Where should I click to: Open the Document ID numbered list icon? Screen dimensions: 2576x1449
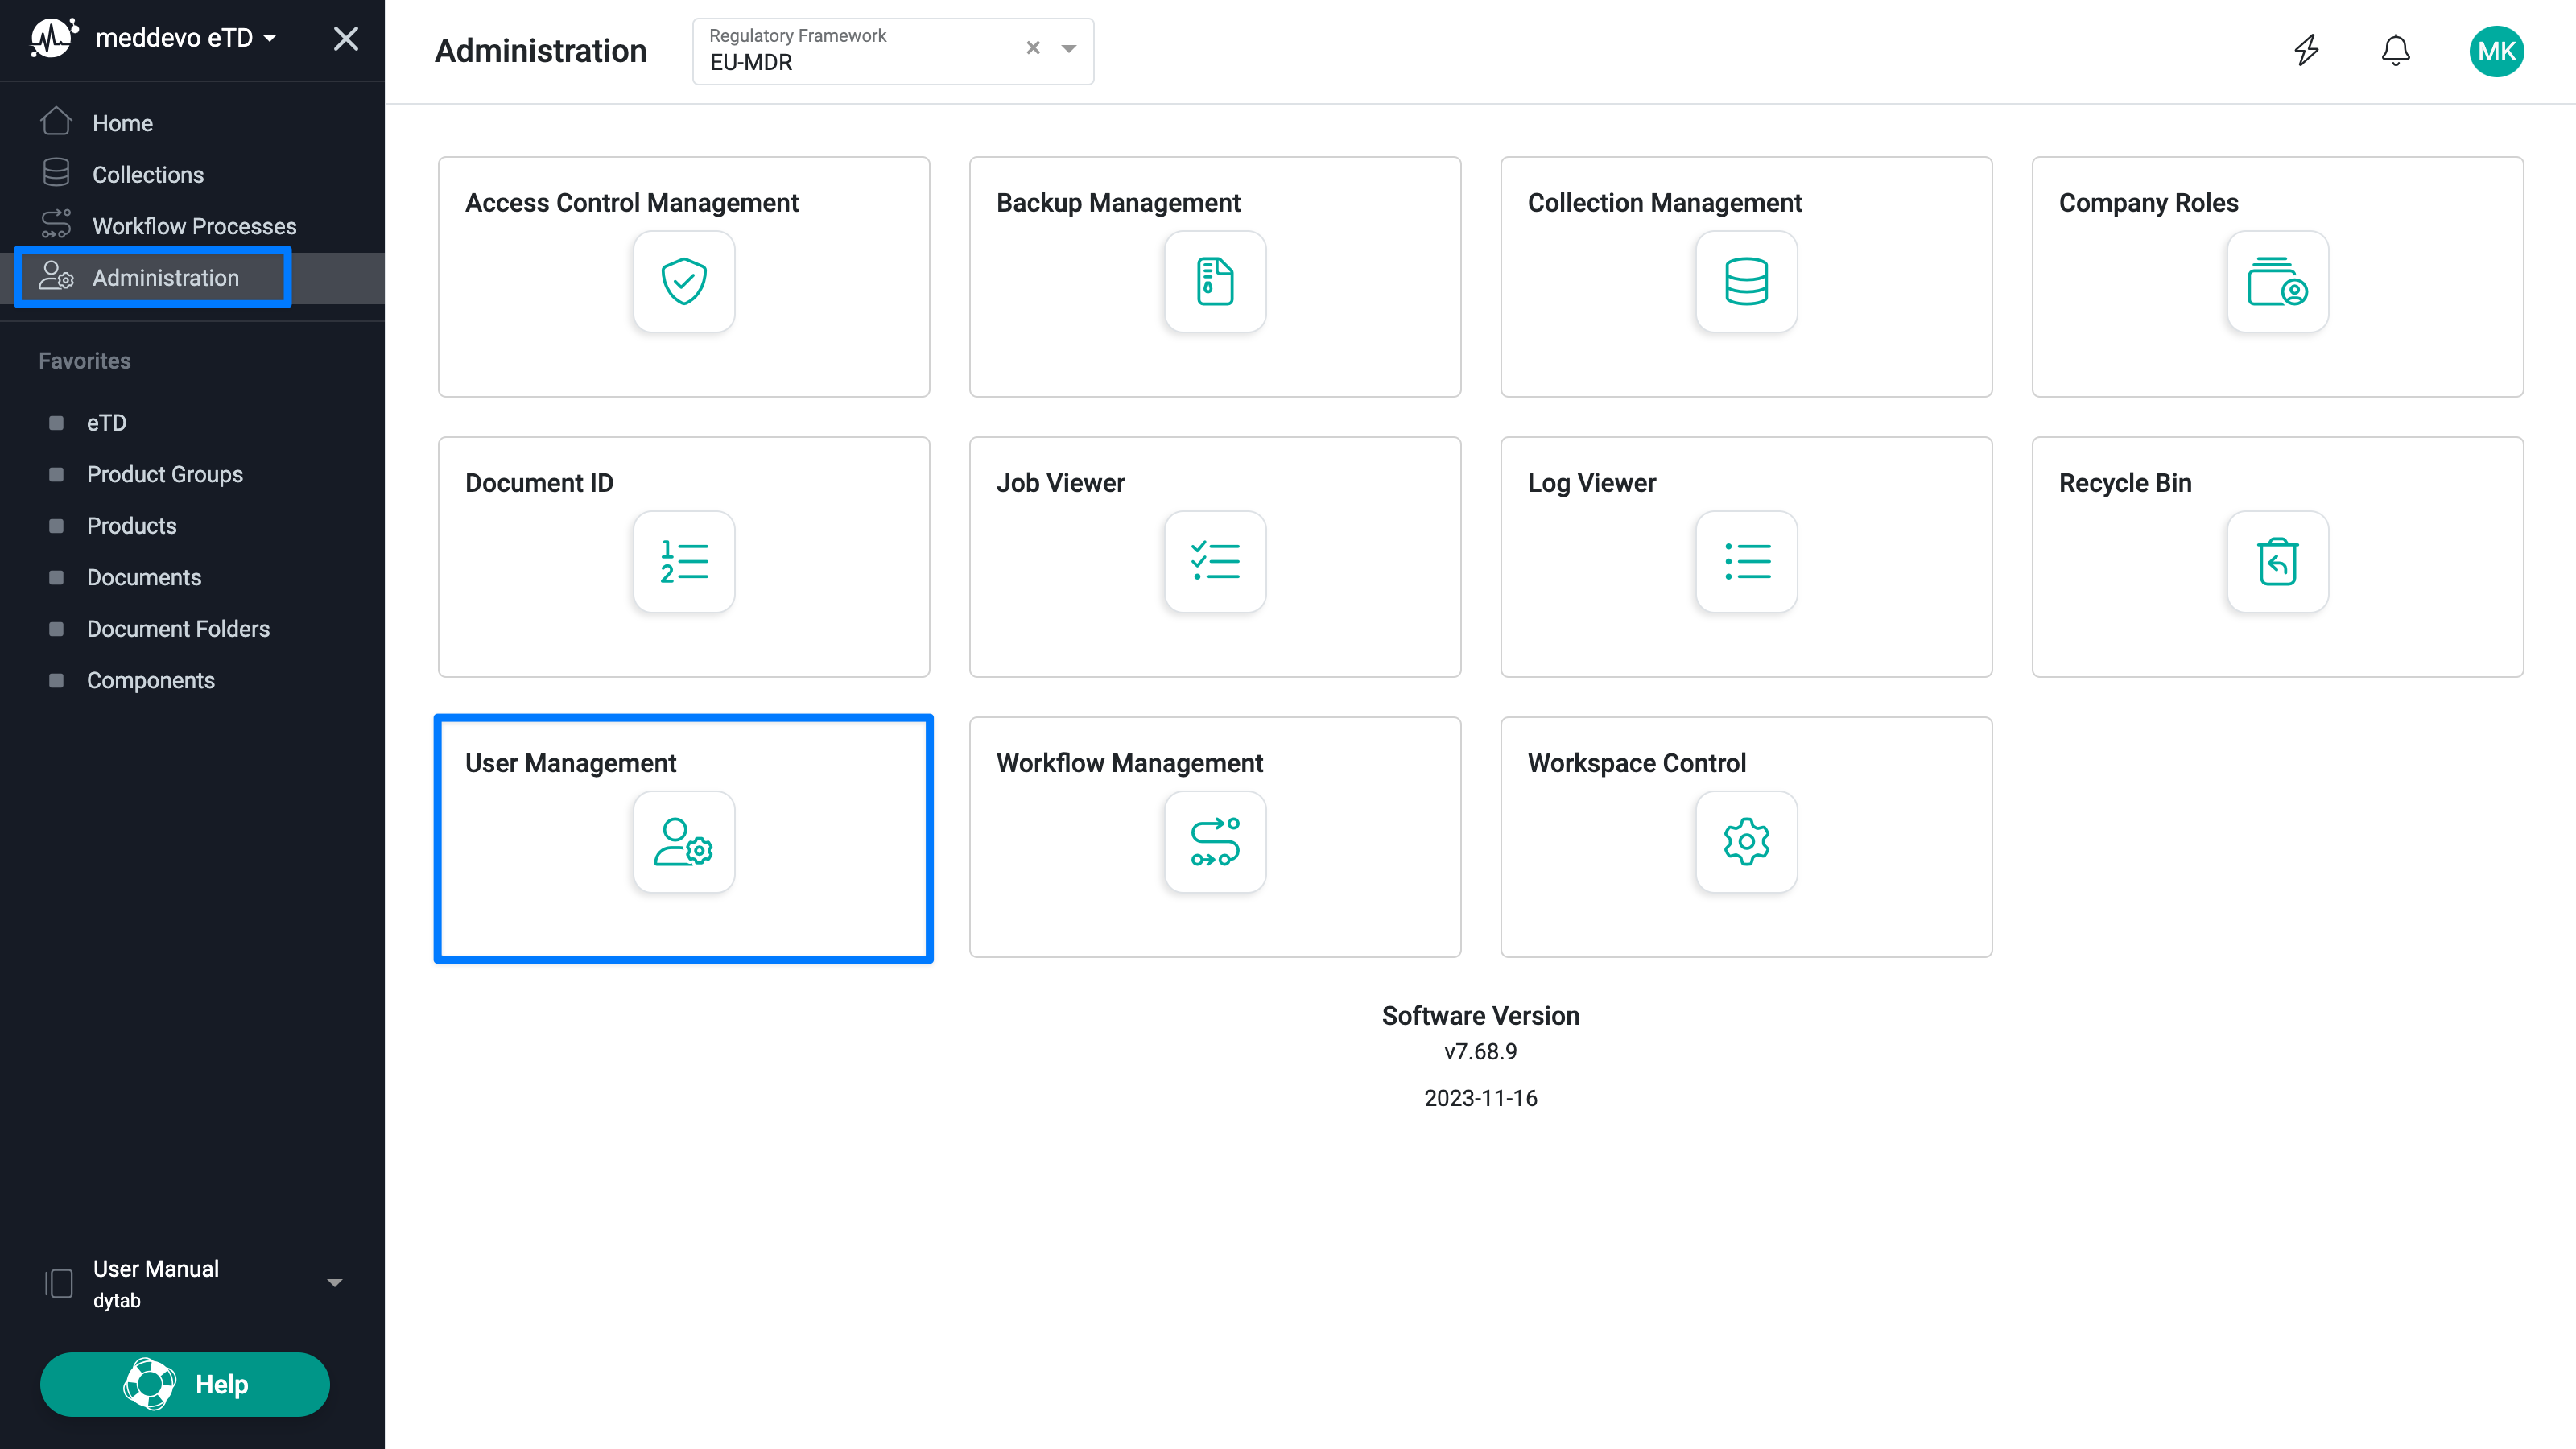[684, 561]
